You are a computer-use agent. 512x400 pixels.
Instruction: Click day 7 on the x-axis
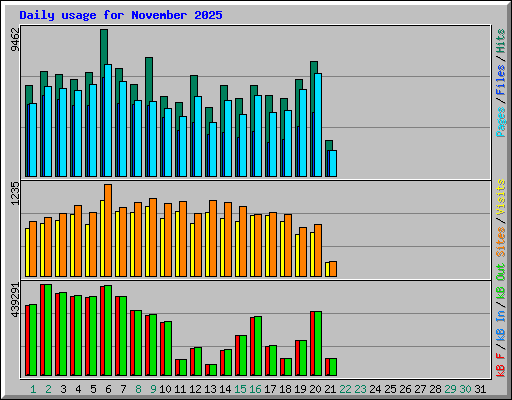pyautogui.click(x=123, y=389)
